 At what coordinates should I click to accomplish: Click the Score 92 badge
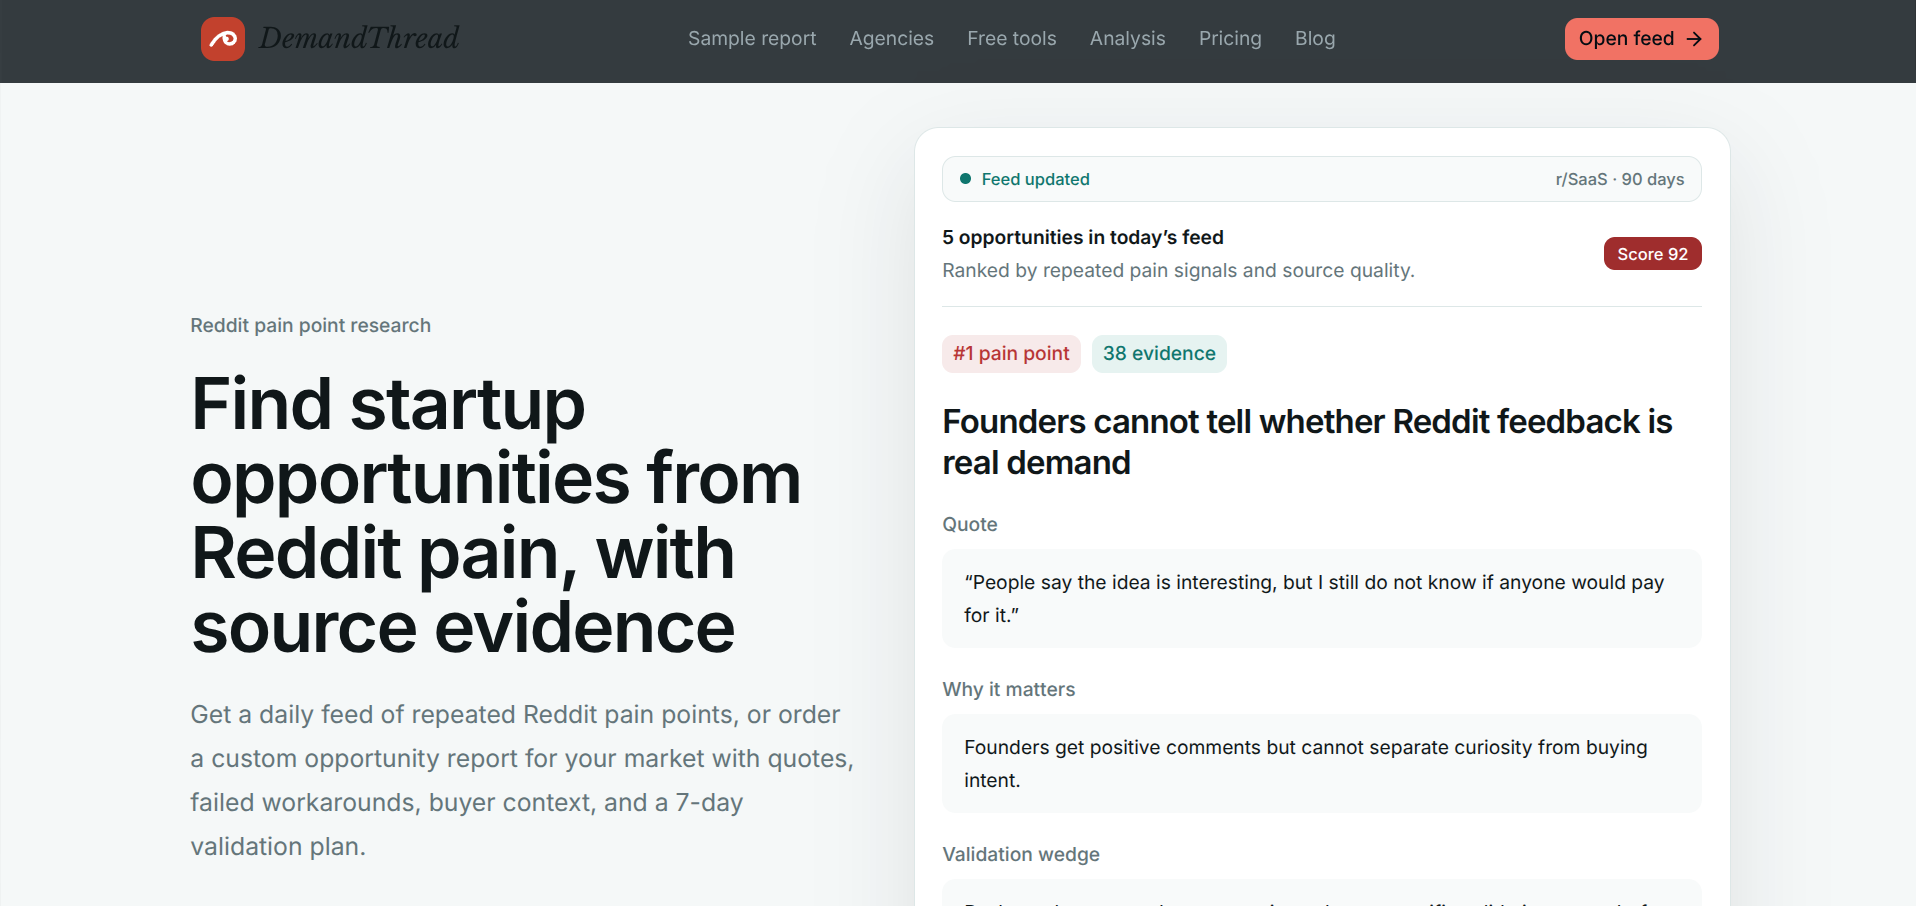click(1652, 254)
